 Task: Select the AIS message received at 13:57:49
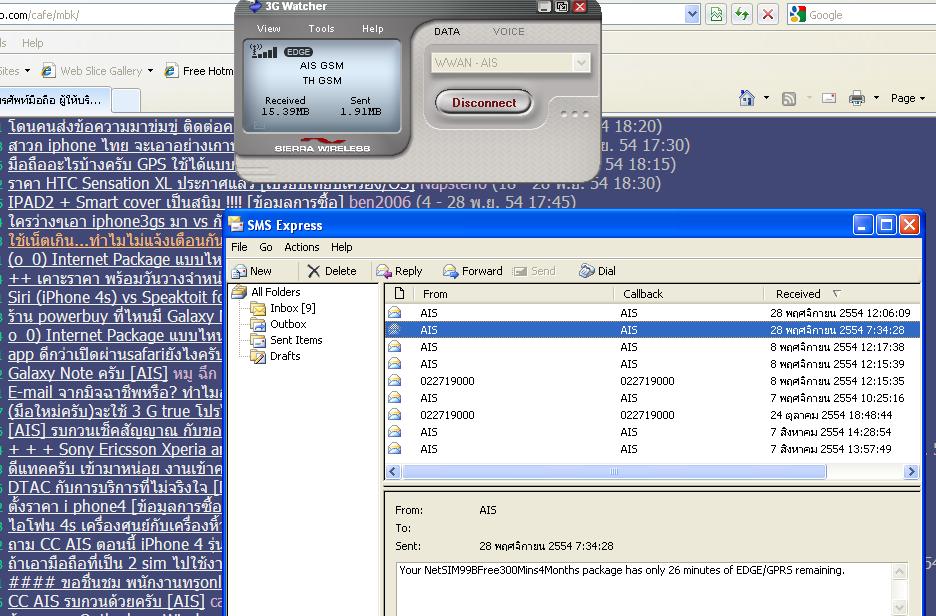(x=652, y=449)
